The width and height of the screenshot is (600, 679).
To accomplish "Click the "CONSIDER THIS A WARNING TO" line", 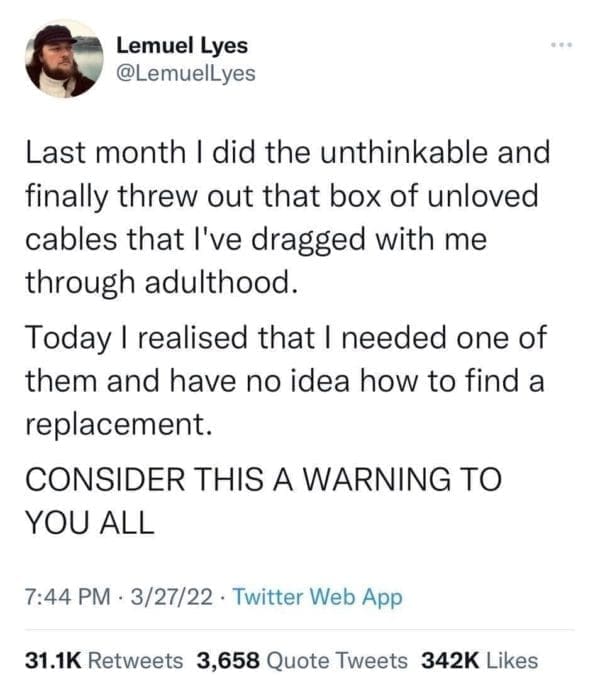I will click(x=260, y=477).
